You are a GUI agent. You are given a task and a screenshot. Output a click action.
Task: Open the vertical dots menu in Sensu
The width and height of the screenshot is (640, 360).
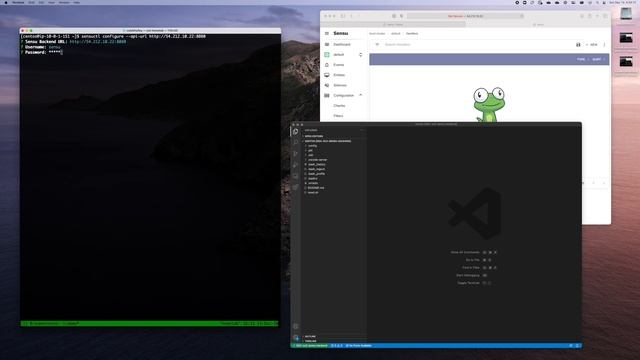click(x=604, y=44)
